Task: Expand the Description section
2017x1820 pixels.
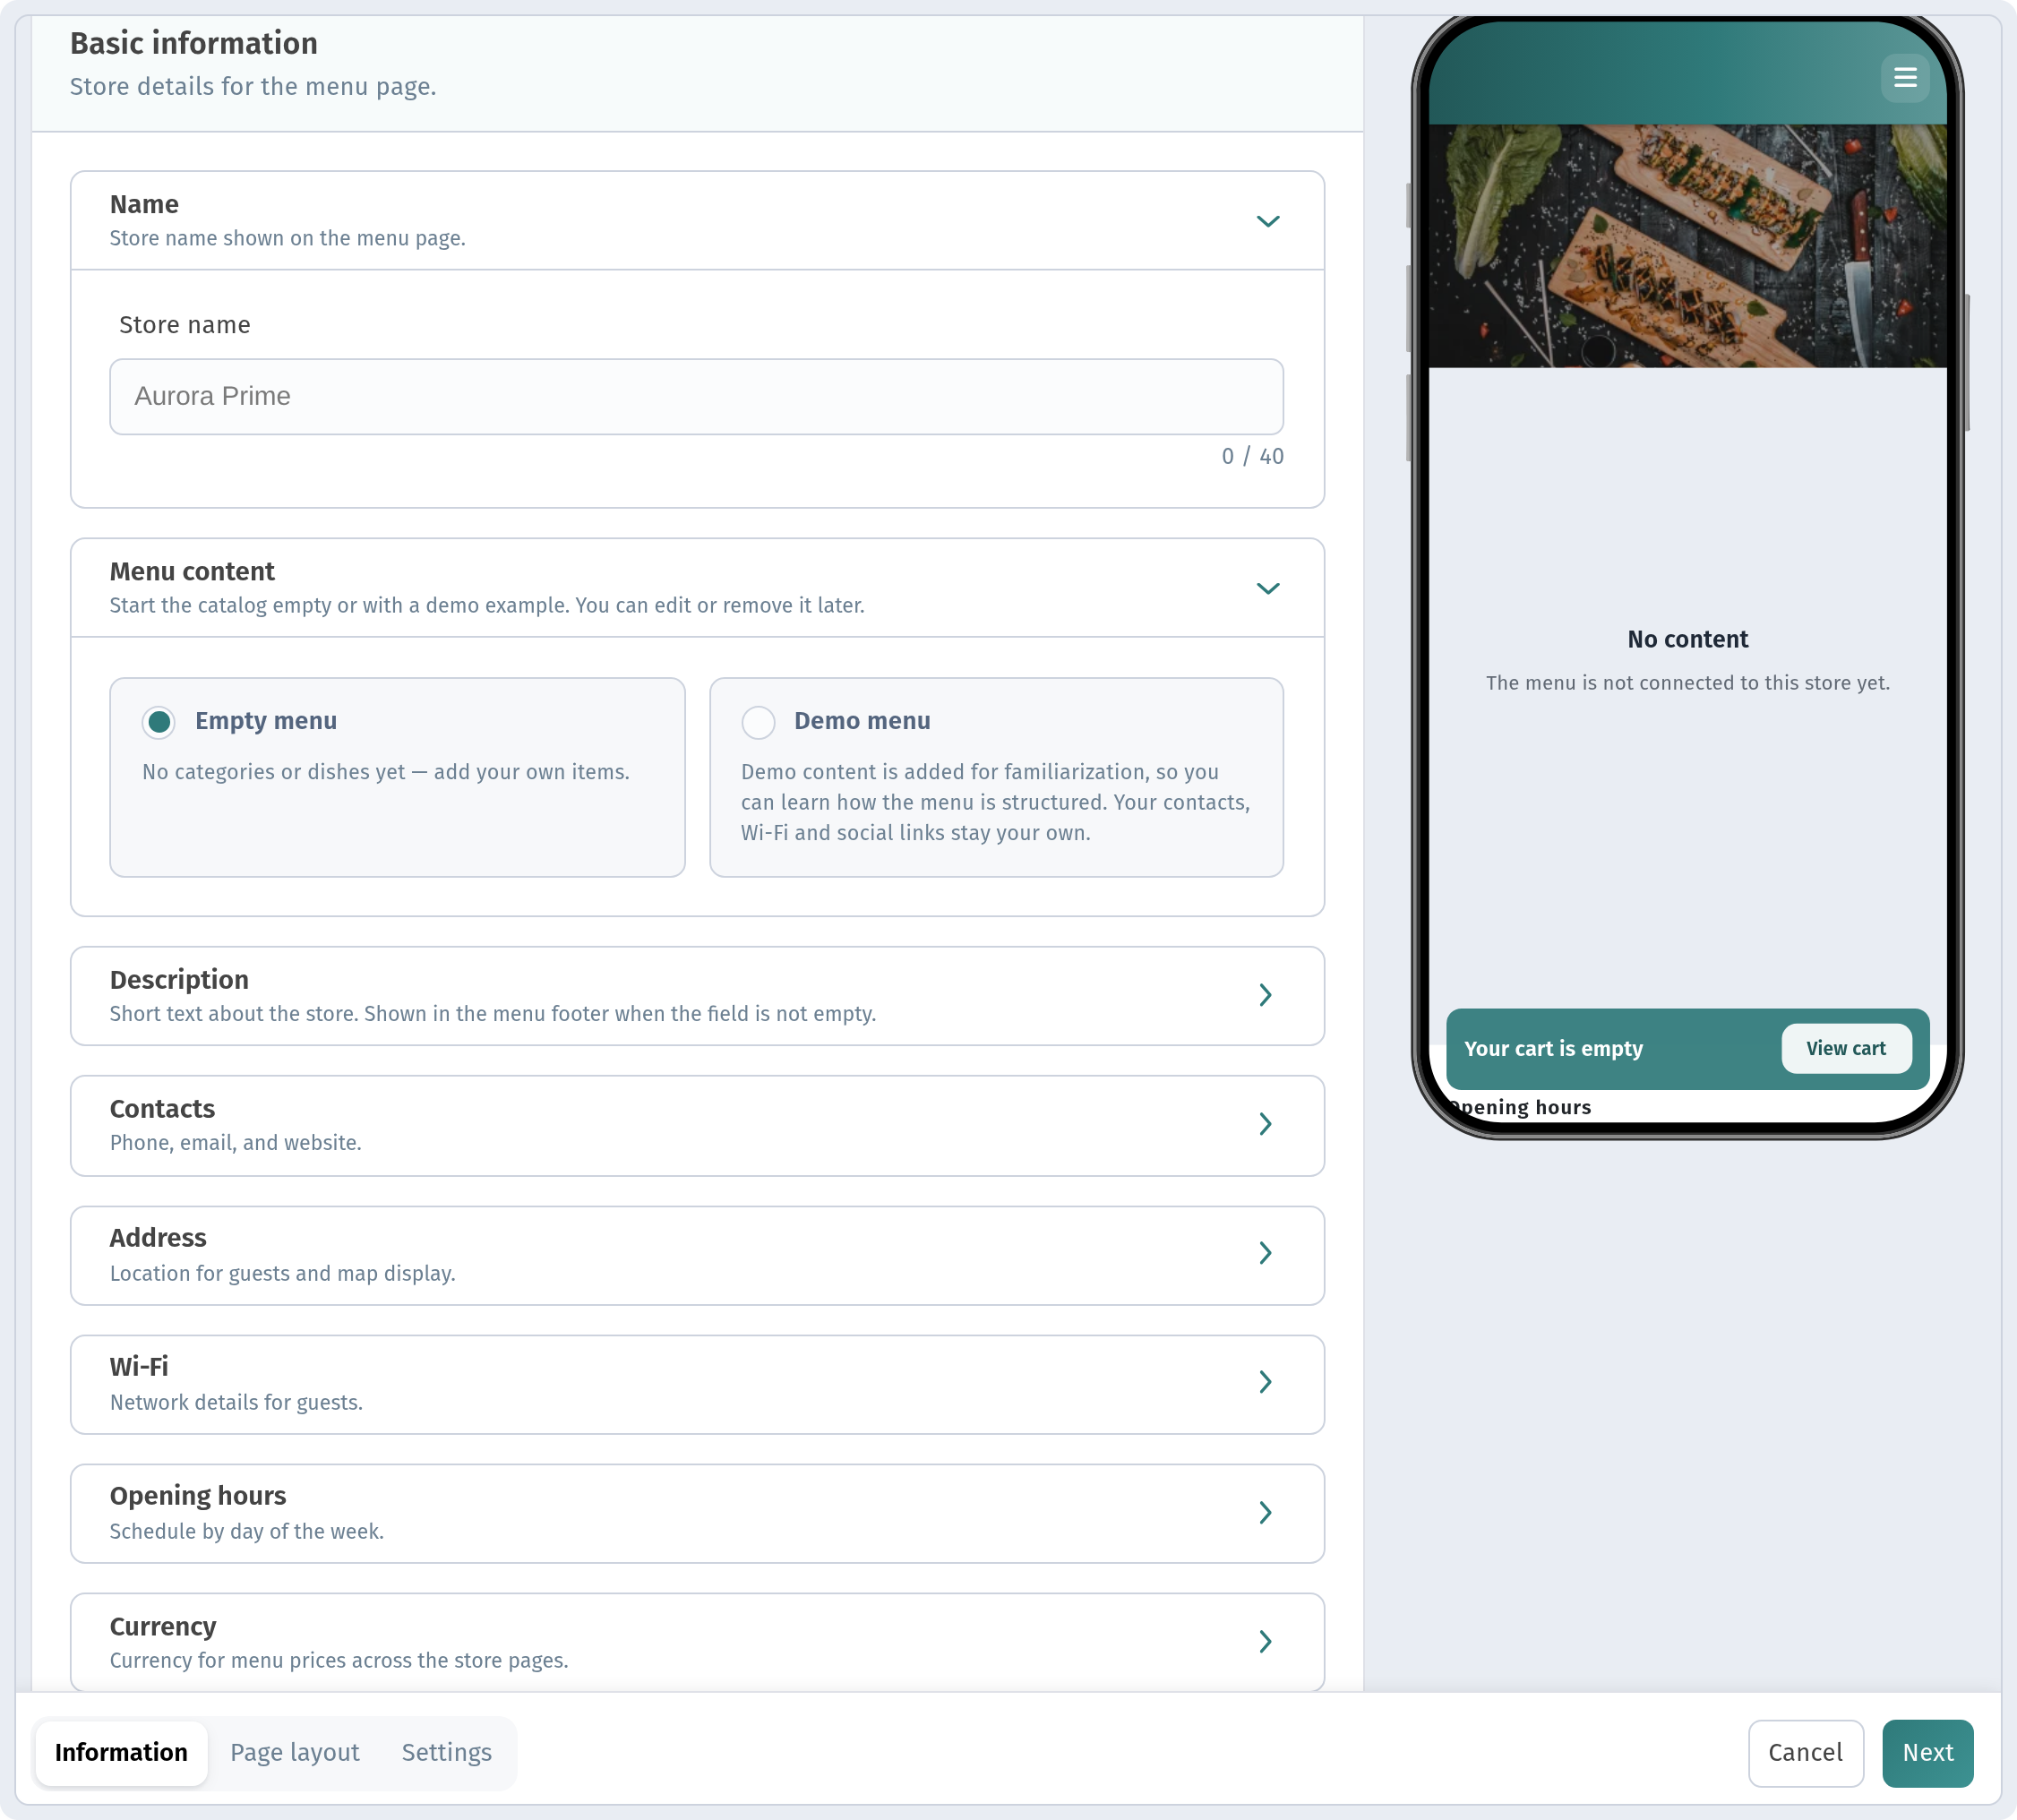Action: [697, 996]
